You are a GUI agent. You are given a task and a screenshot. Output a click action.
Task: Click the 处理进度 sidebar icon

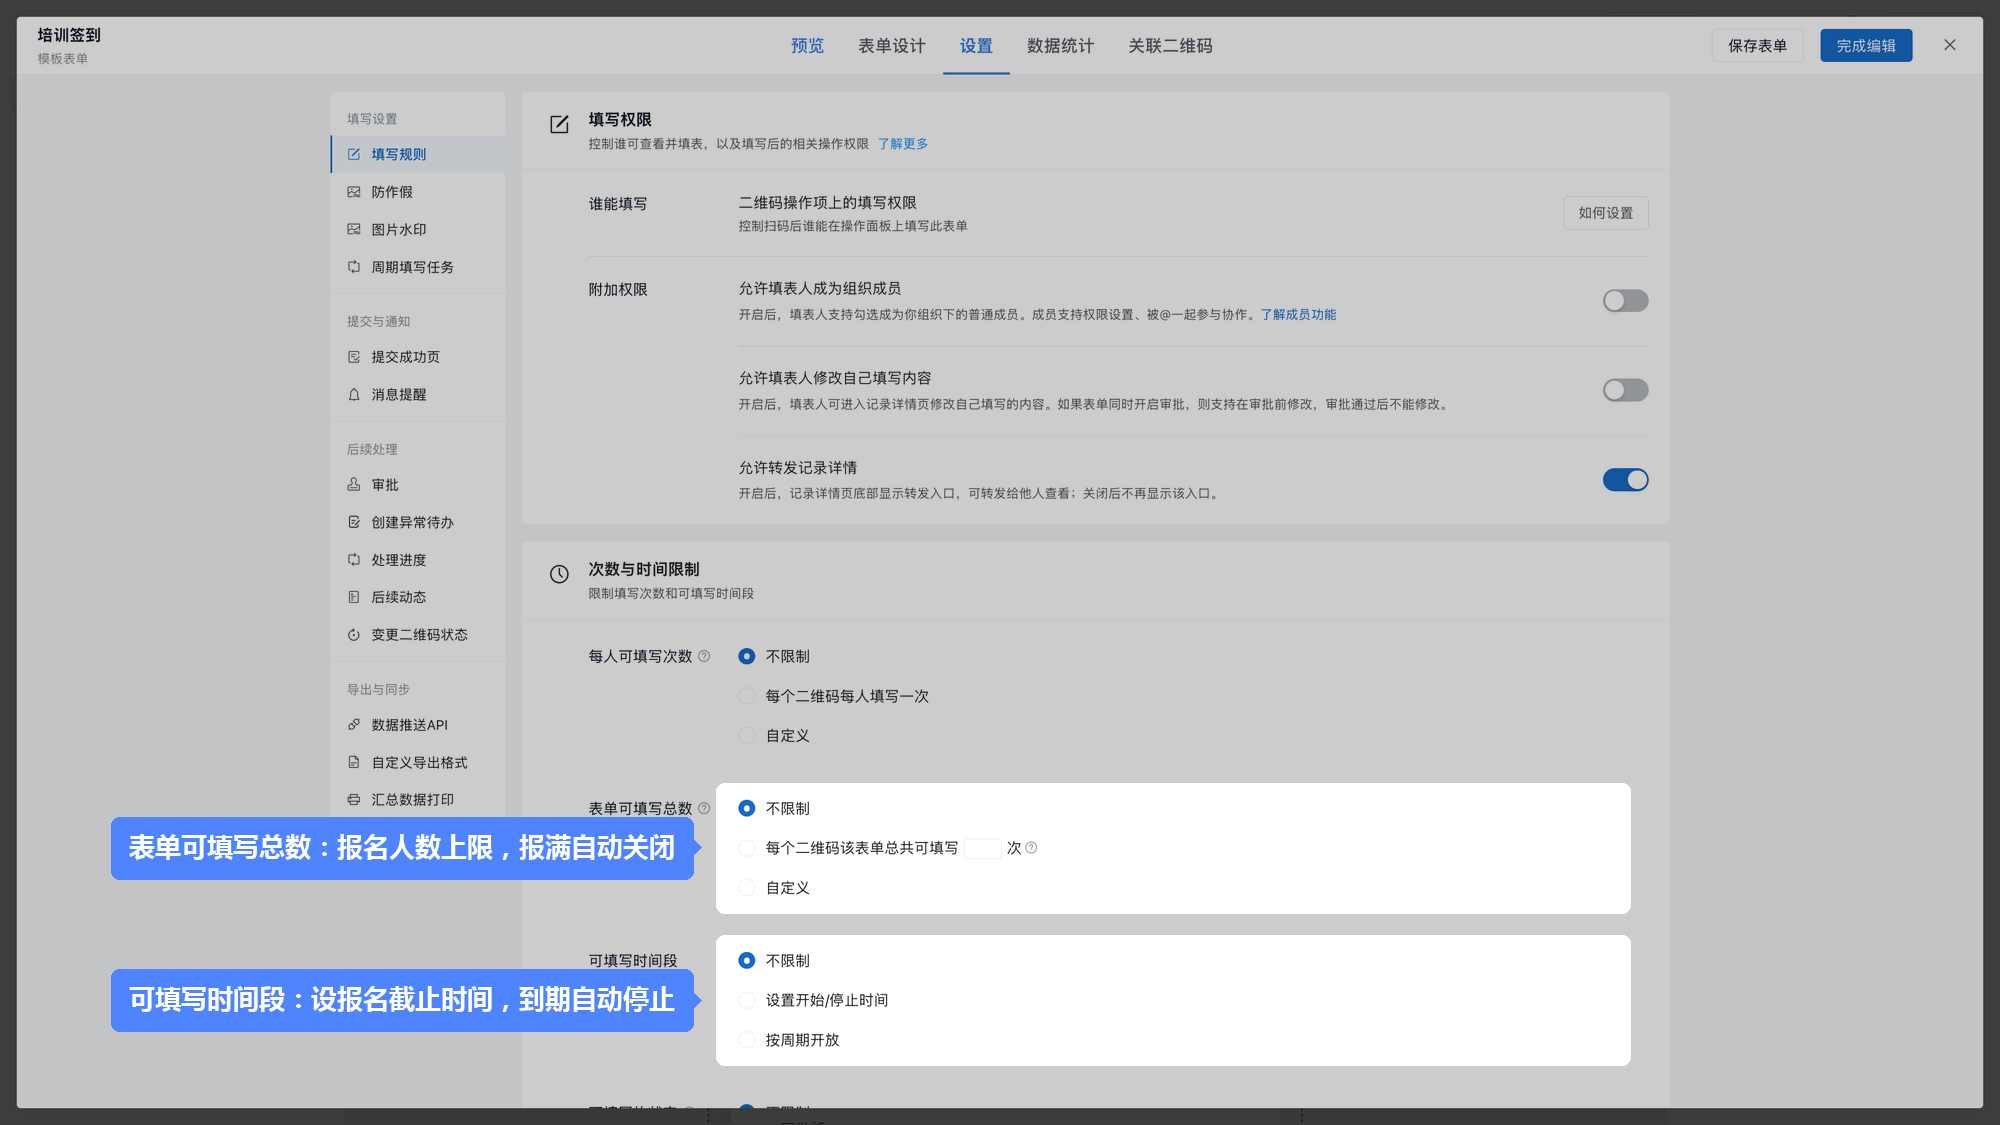click(x=354, y=560)
